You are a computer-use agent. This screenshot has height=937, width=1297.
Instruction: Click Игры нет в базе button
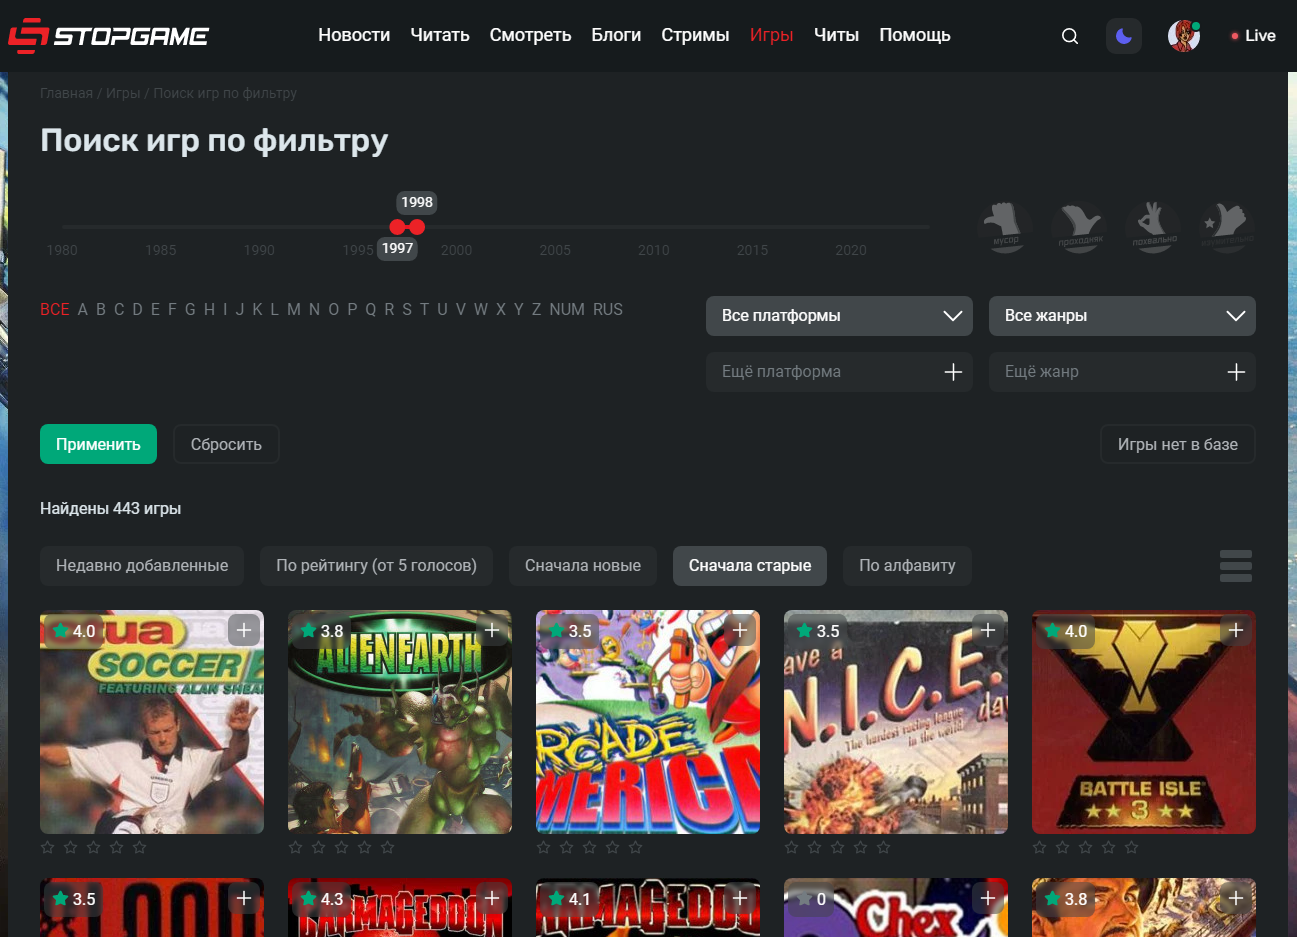coord(1178,444)
